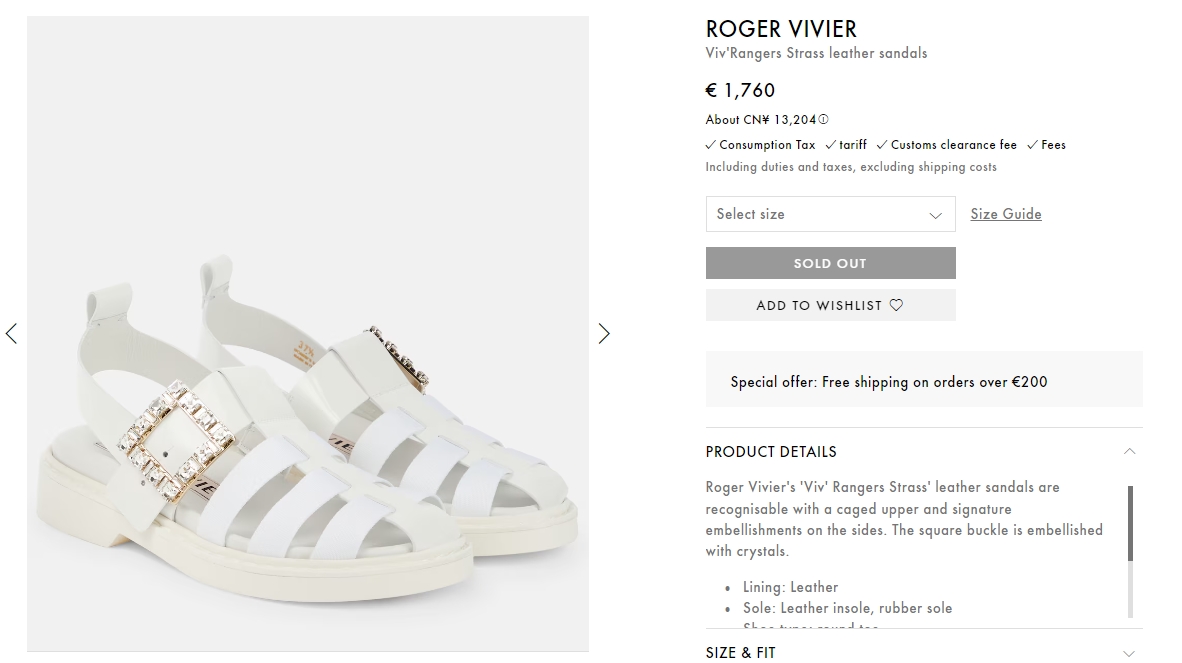Open the Size Guide link
This screenshot has height=663, width=1182.
tap(1005, 214)
